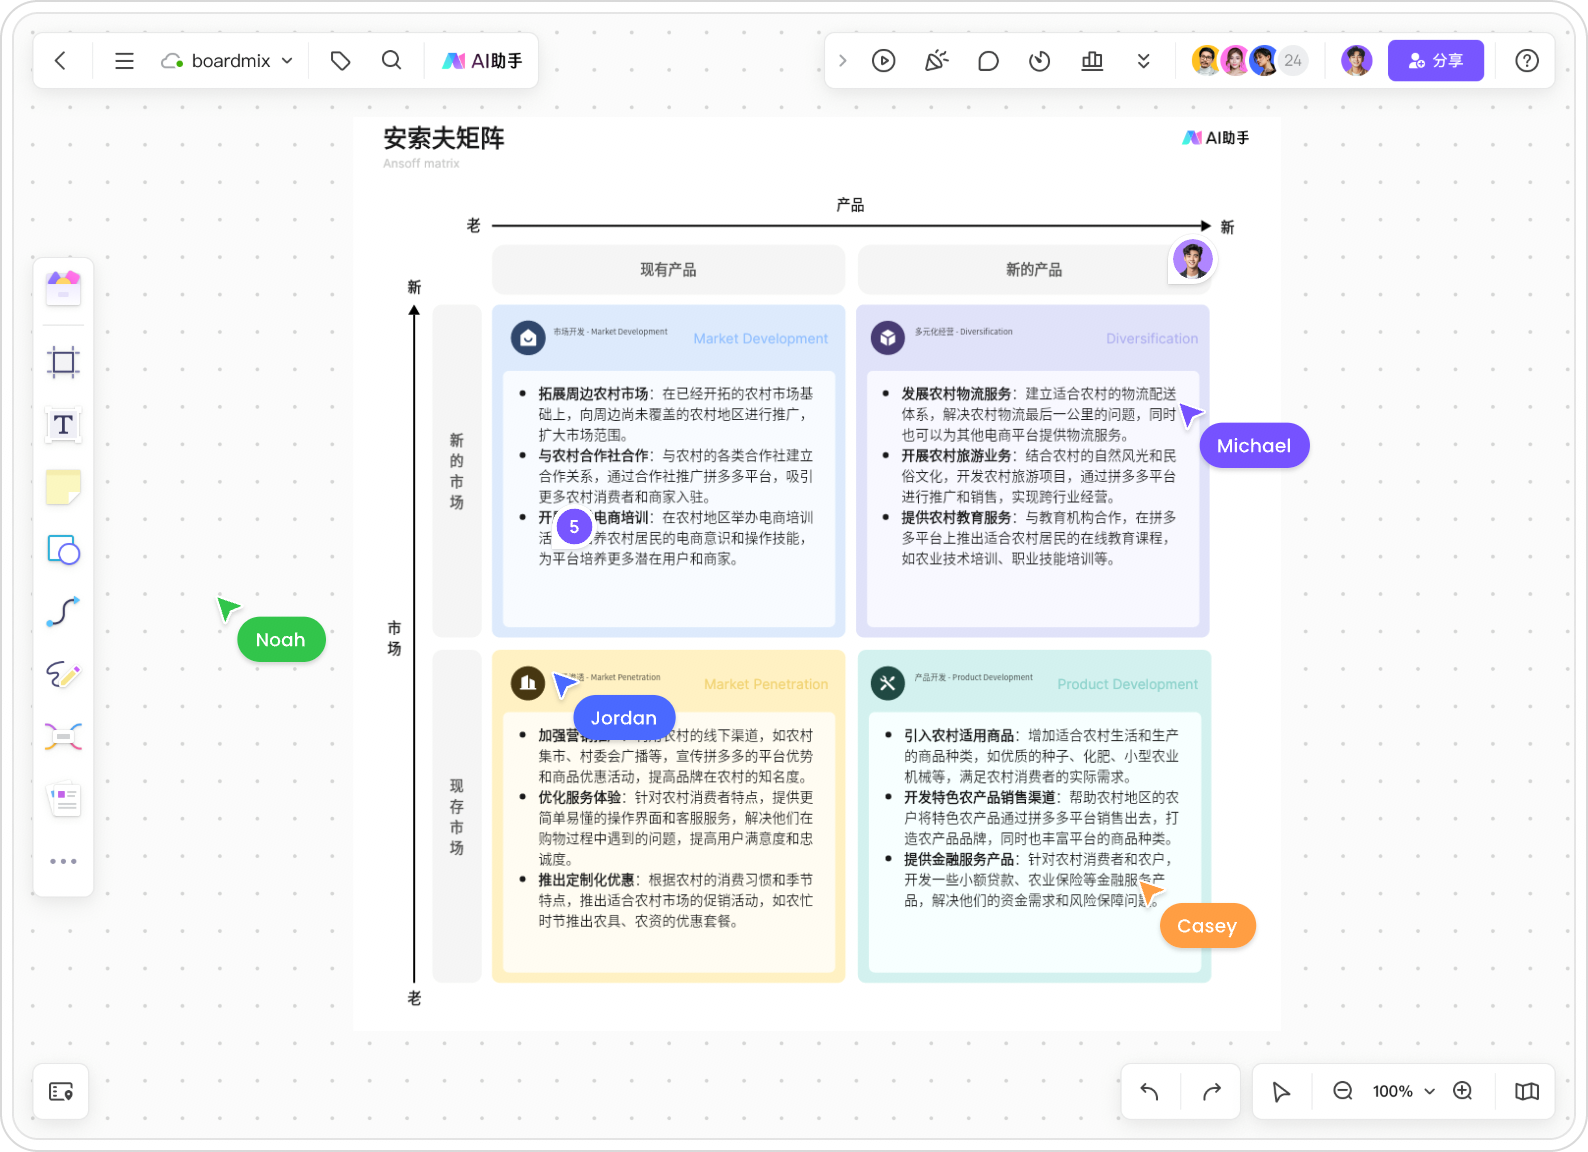Go back with the left arrow
The width and height of the screenshot is (1588, 1152).
click(60, 61)
